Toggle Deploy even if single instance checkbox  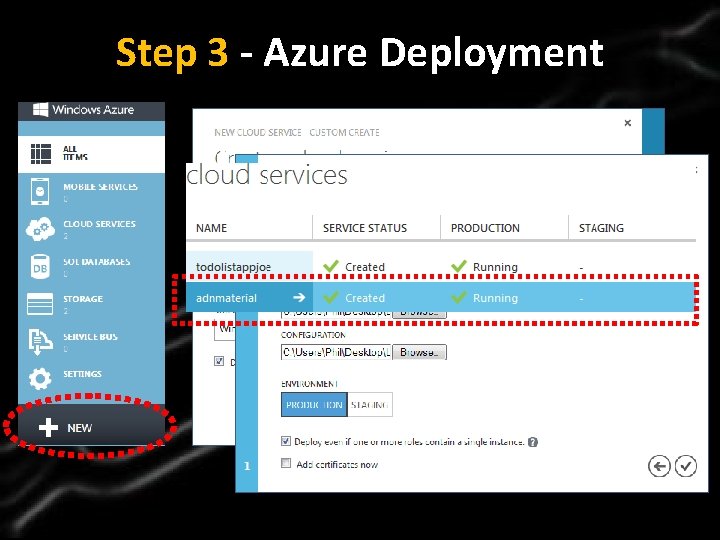pyautogui.click(x=286, y=441)
